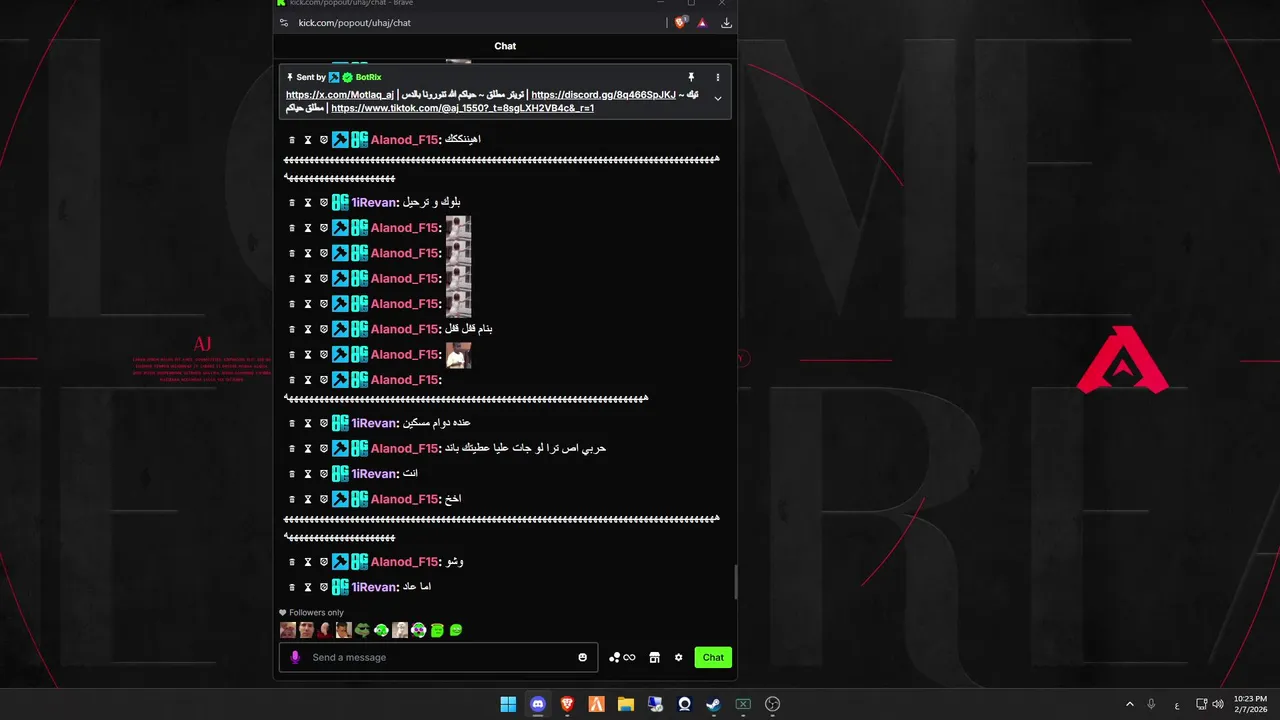Open the Arabic input language switcher
Image resolution: width=1280 pixels, height=720 pixels.
tap(1176, 704)
